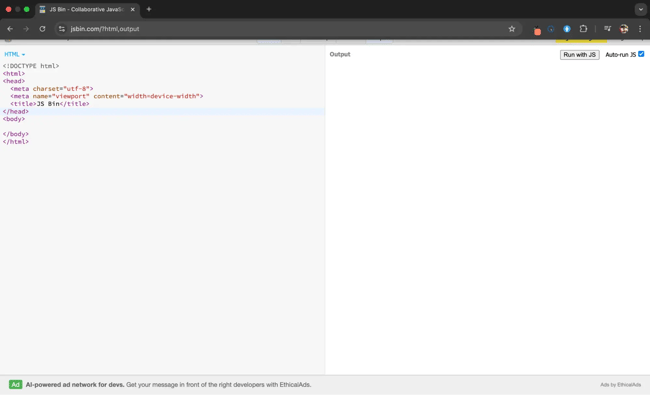Open the Extensions puzzle piece menu
650x395 pixels.
[x=583, y=29]
